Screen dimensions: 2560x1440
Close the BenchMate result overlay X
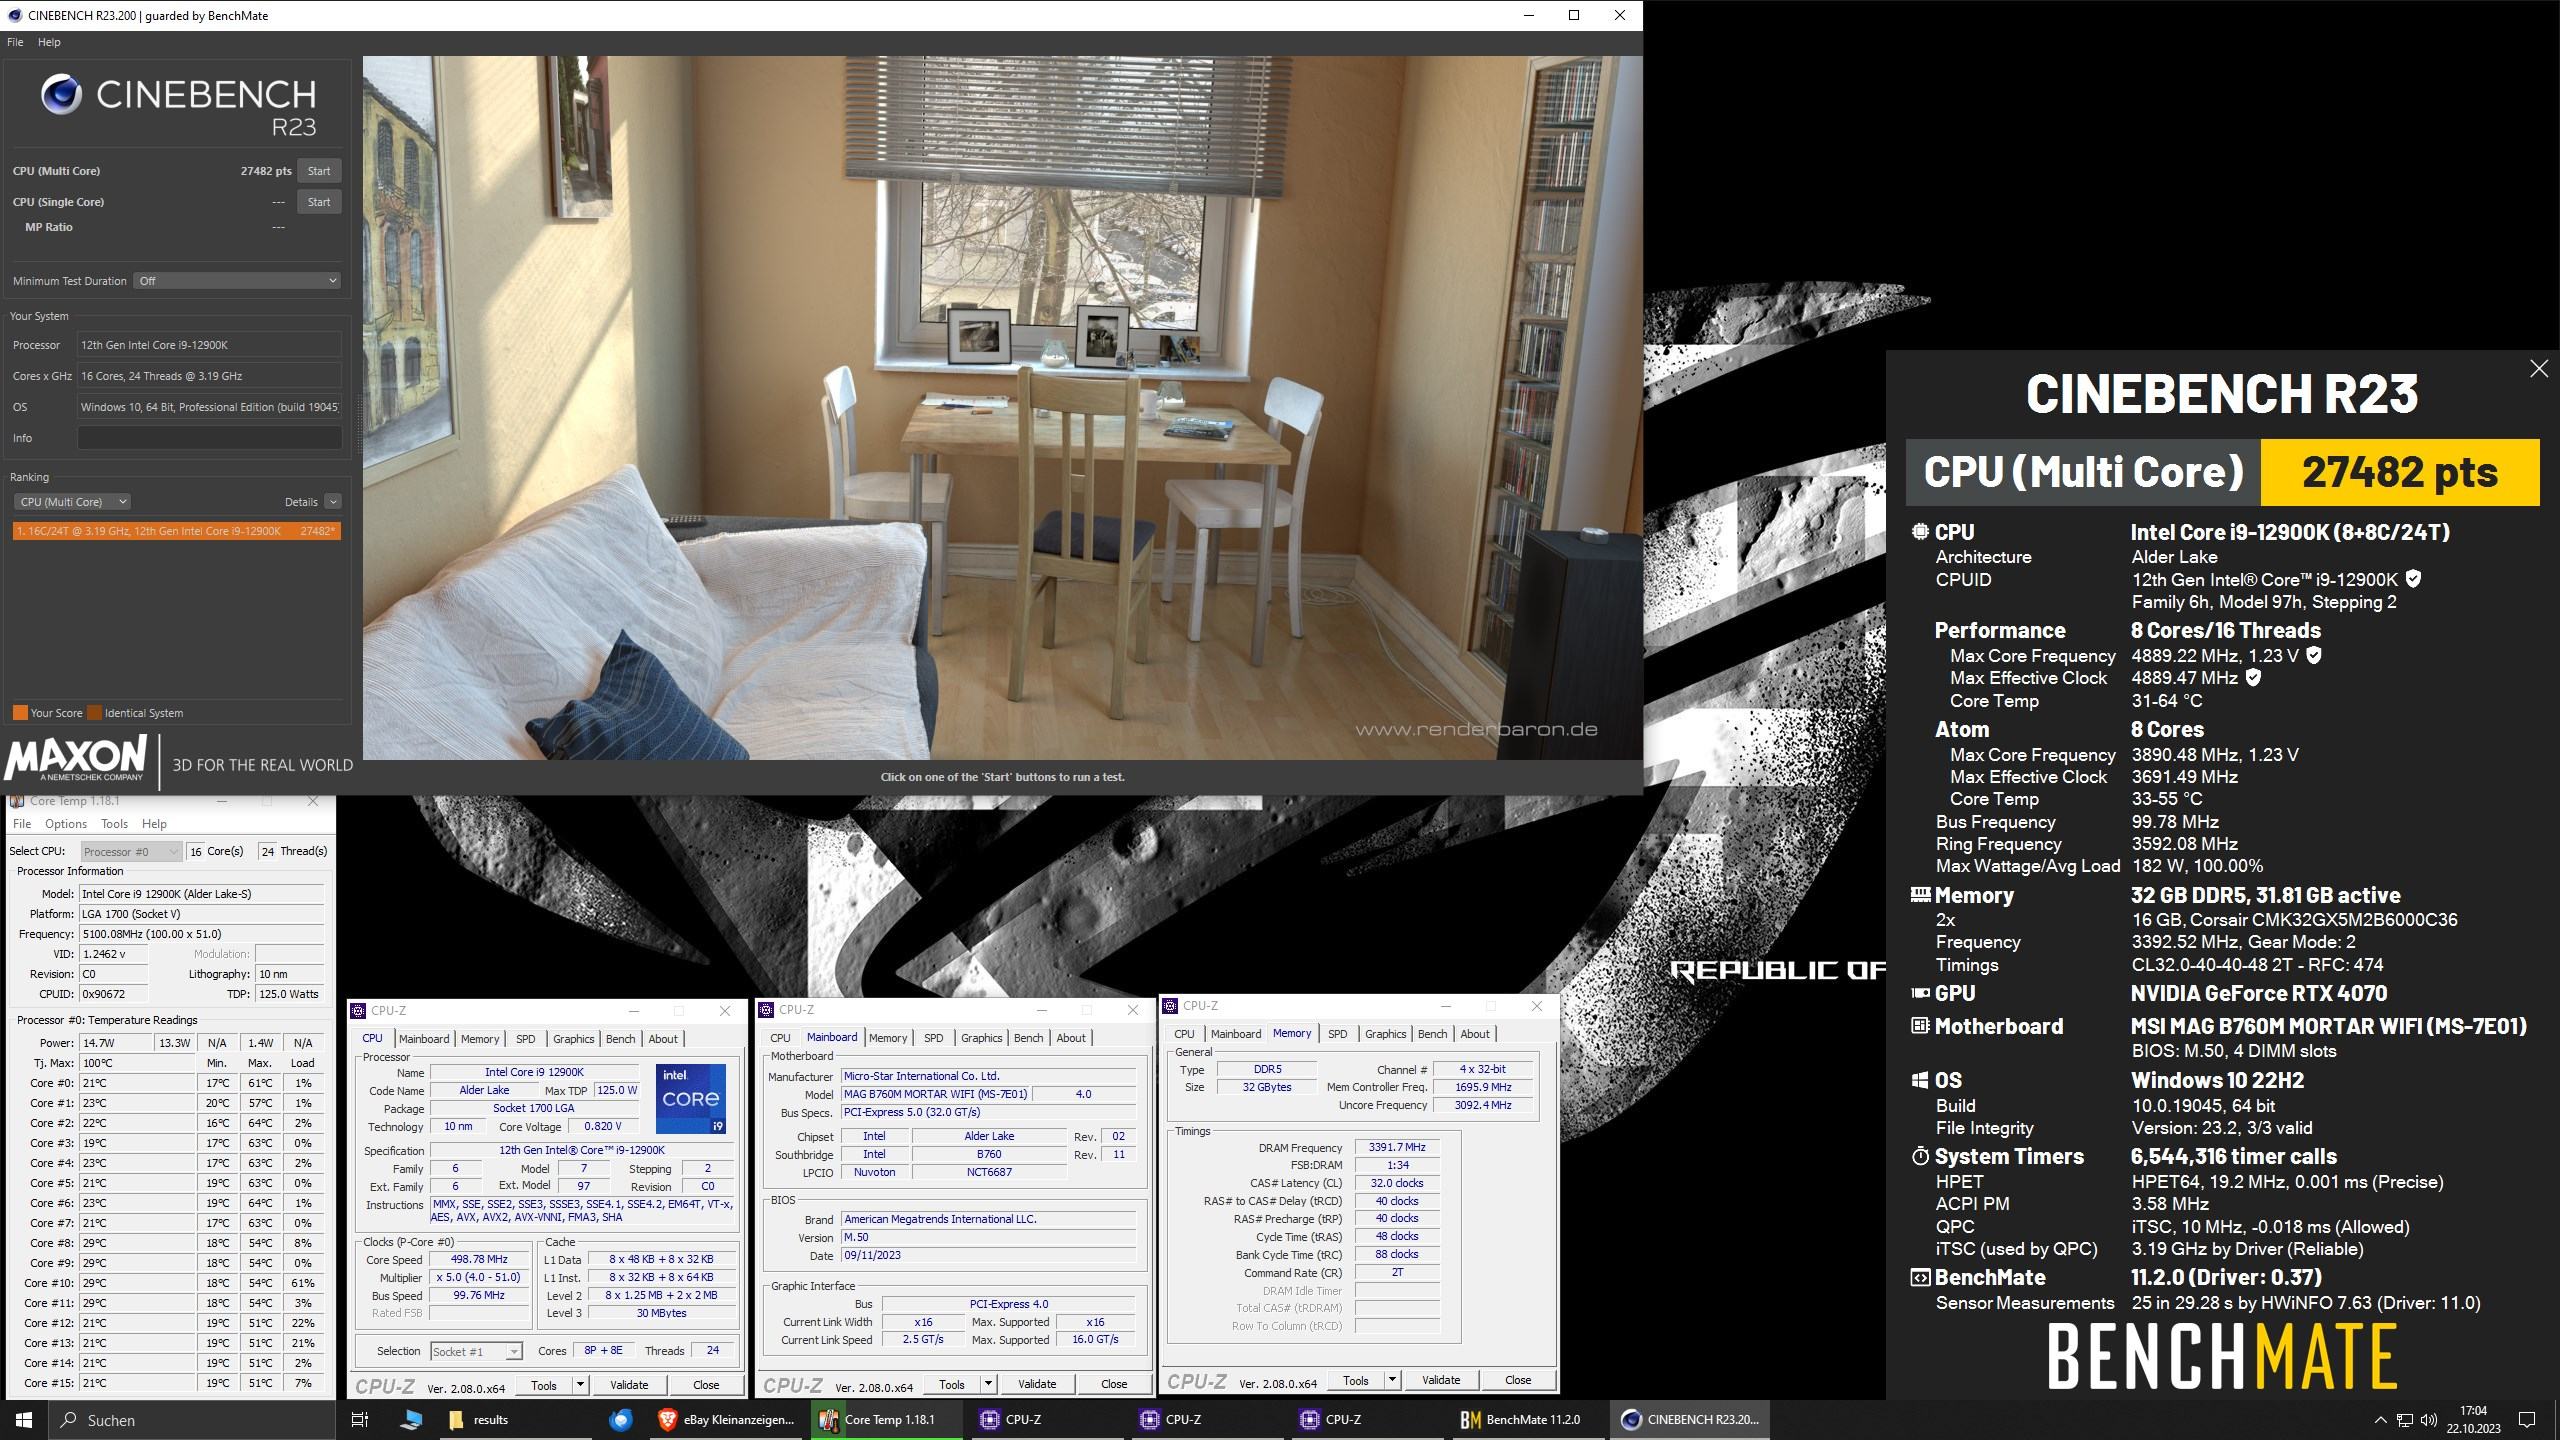[x=2538, y=369]
